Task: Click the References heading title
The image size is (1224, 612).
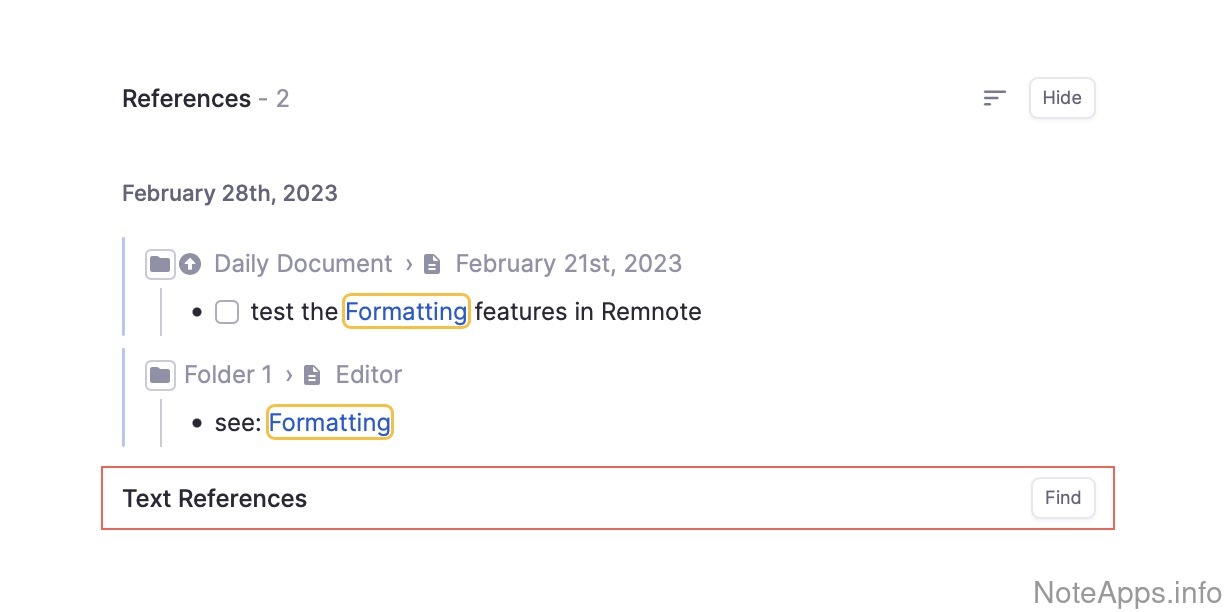Action: point(186,99)
